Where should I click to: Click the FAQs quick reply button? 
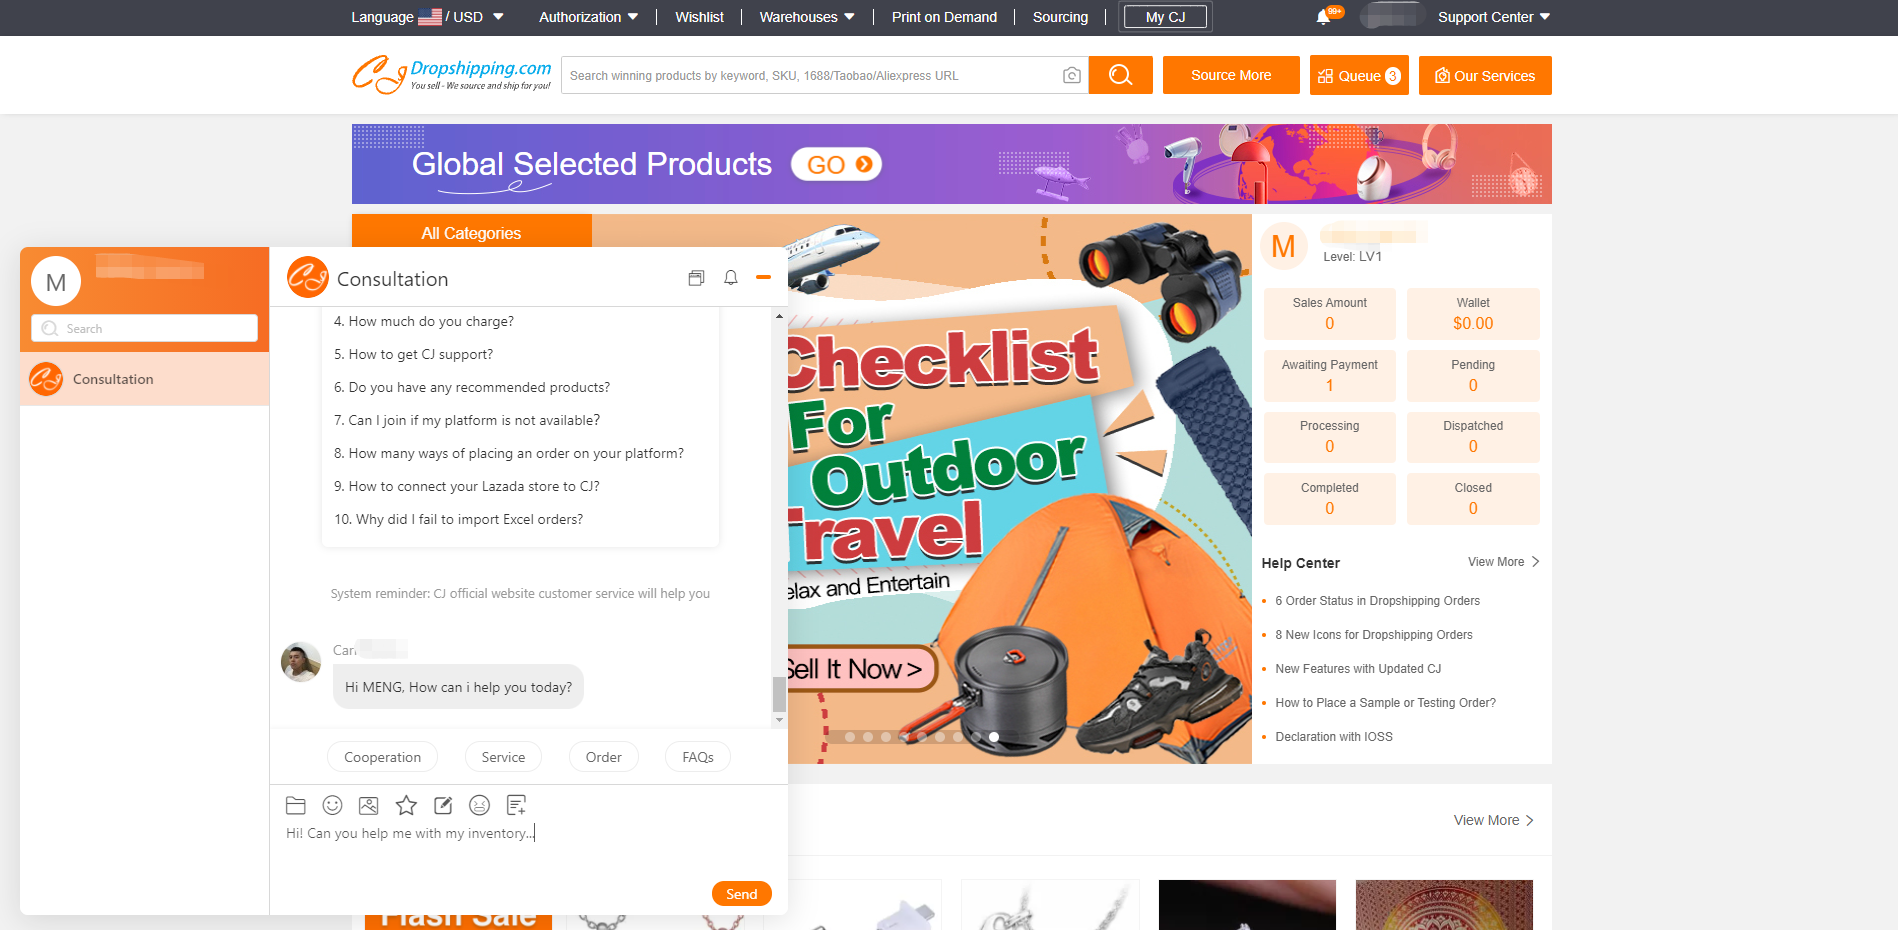coord(698,757)
